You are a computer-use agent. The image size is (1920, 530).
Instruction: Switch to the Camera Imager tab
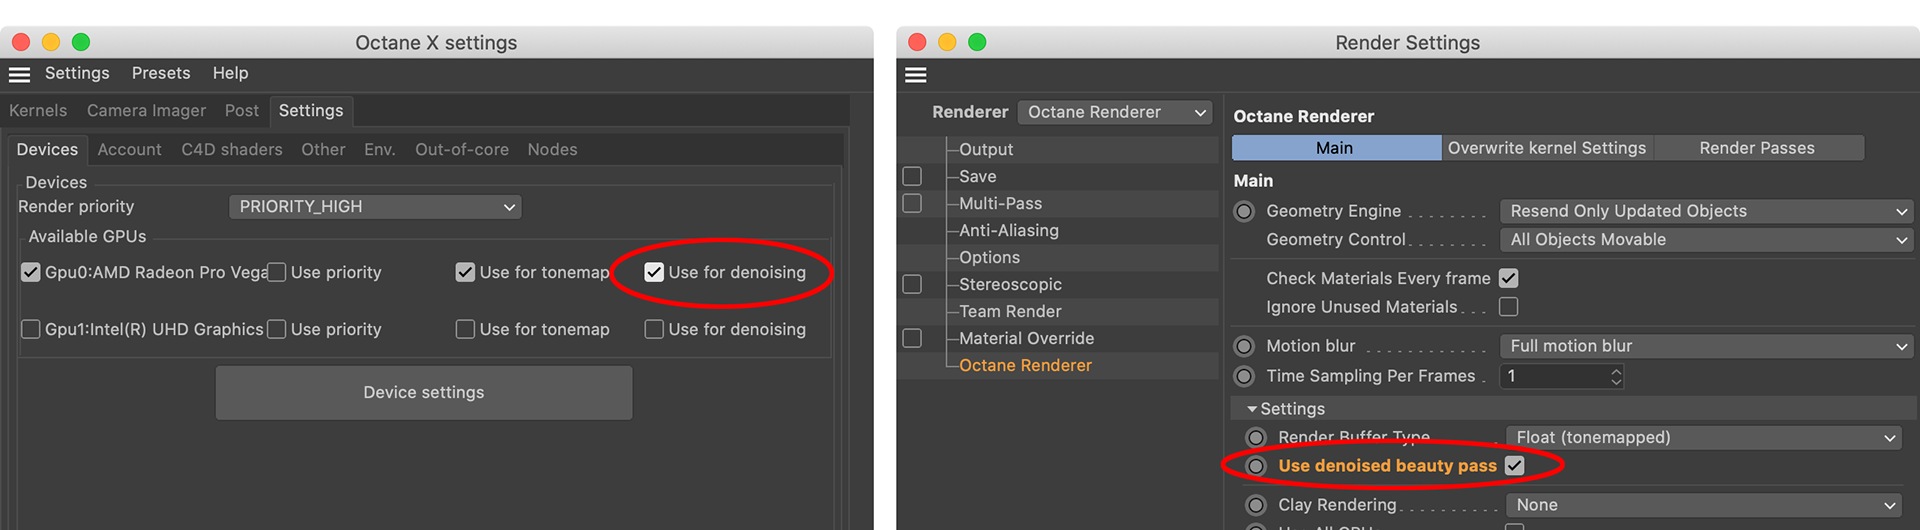[x=146, y=111]
